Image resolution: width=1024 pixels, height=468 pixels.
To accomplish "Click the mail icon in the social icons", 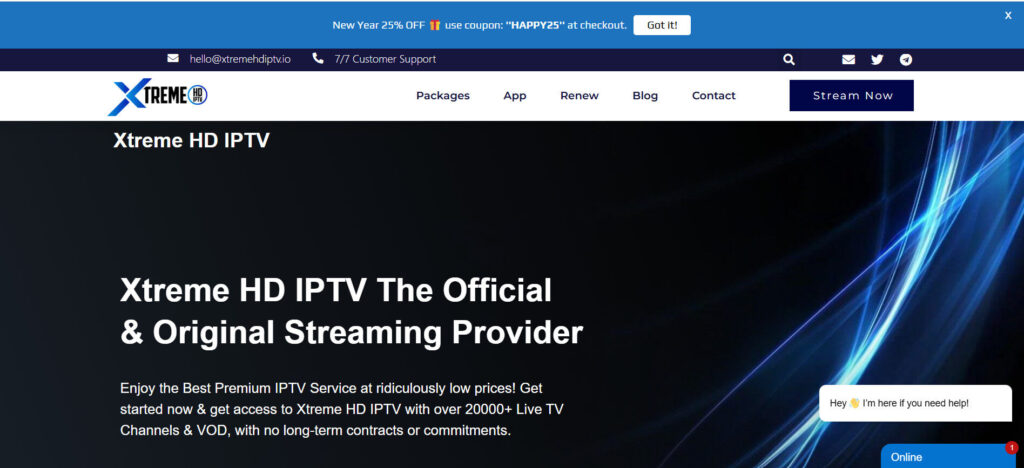I will pyautogui.click(x=848, y=59).
